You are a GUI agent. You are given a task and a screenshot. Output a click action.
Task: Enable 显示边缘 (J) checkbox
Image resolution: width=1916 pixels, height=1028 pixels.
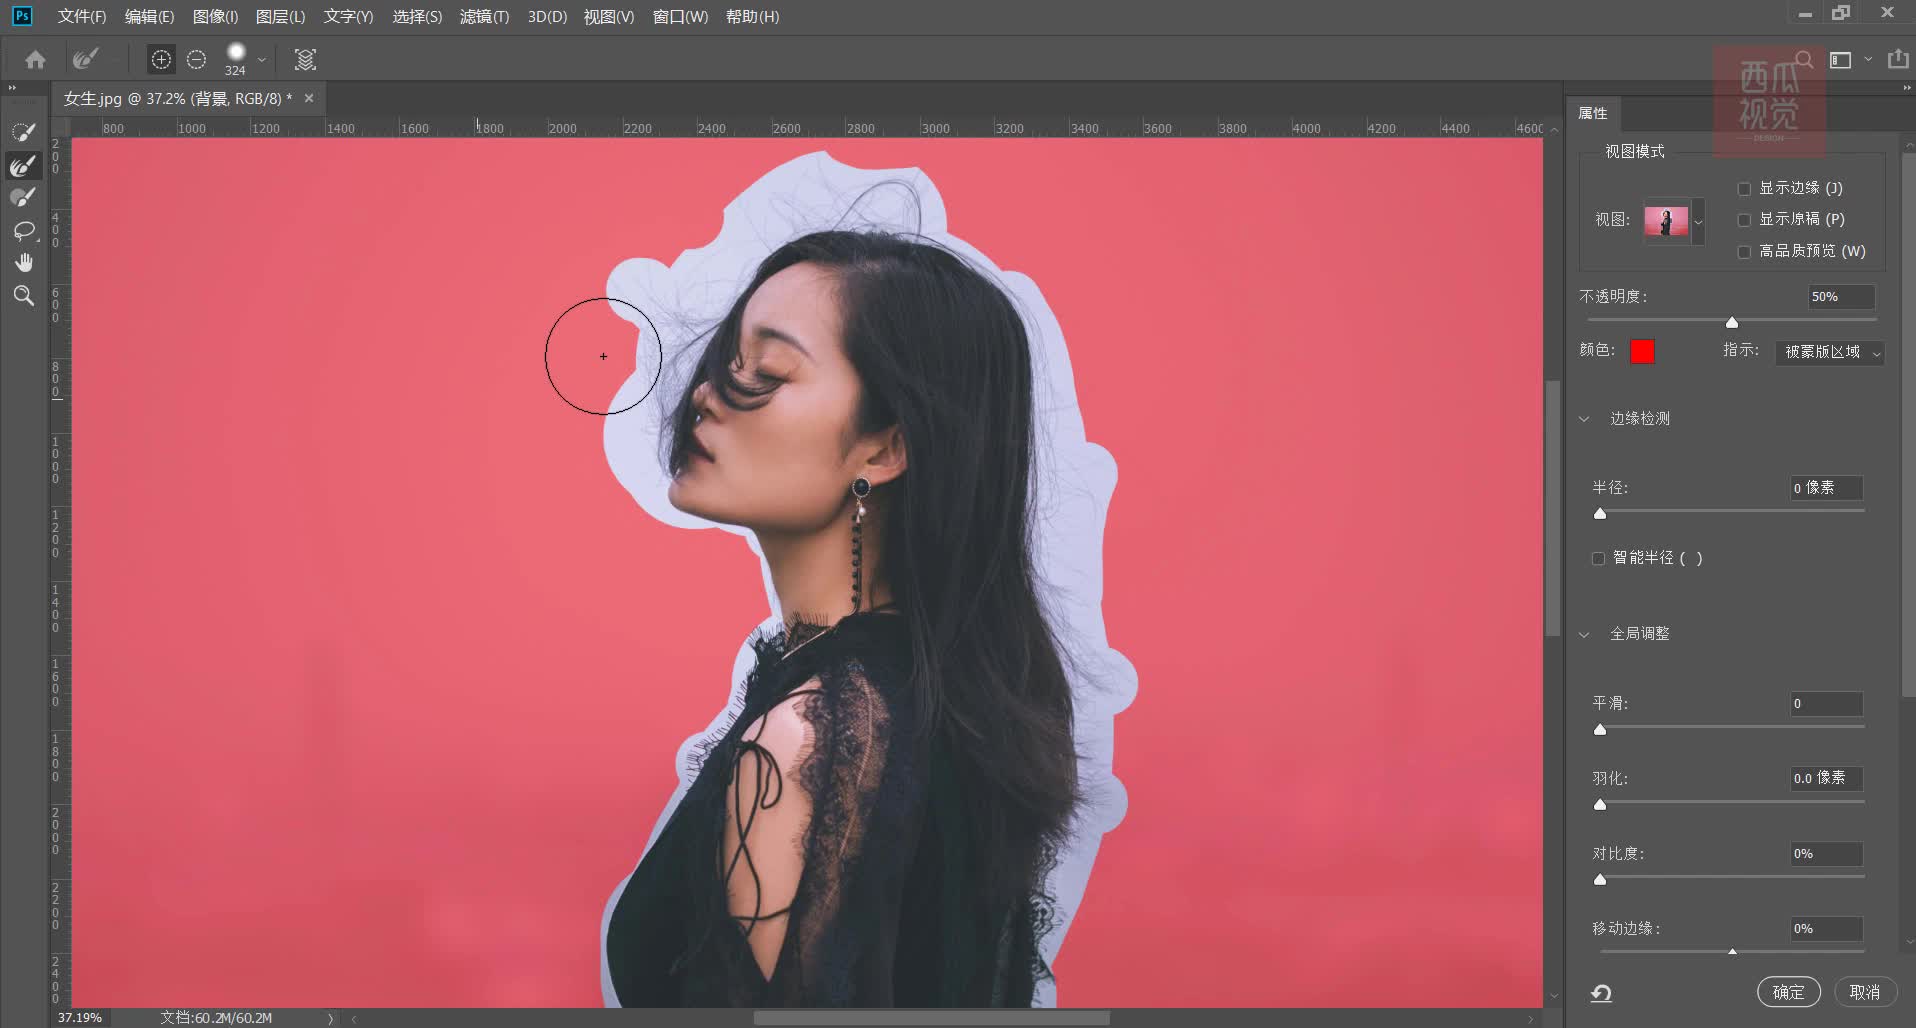[1744, 188]
